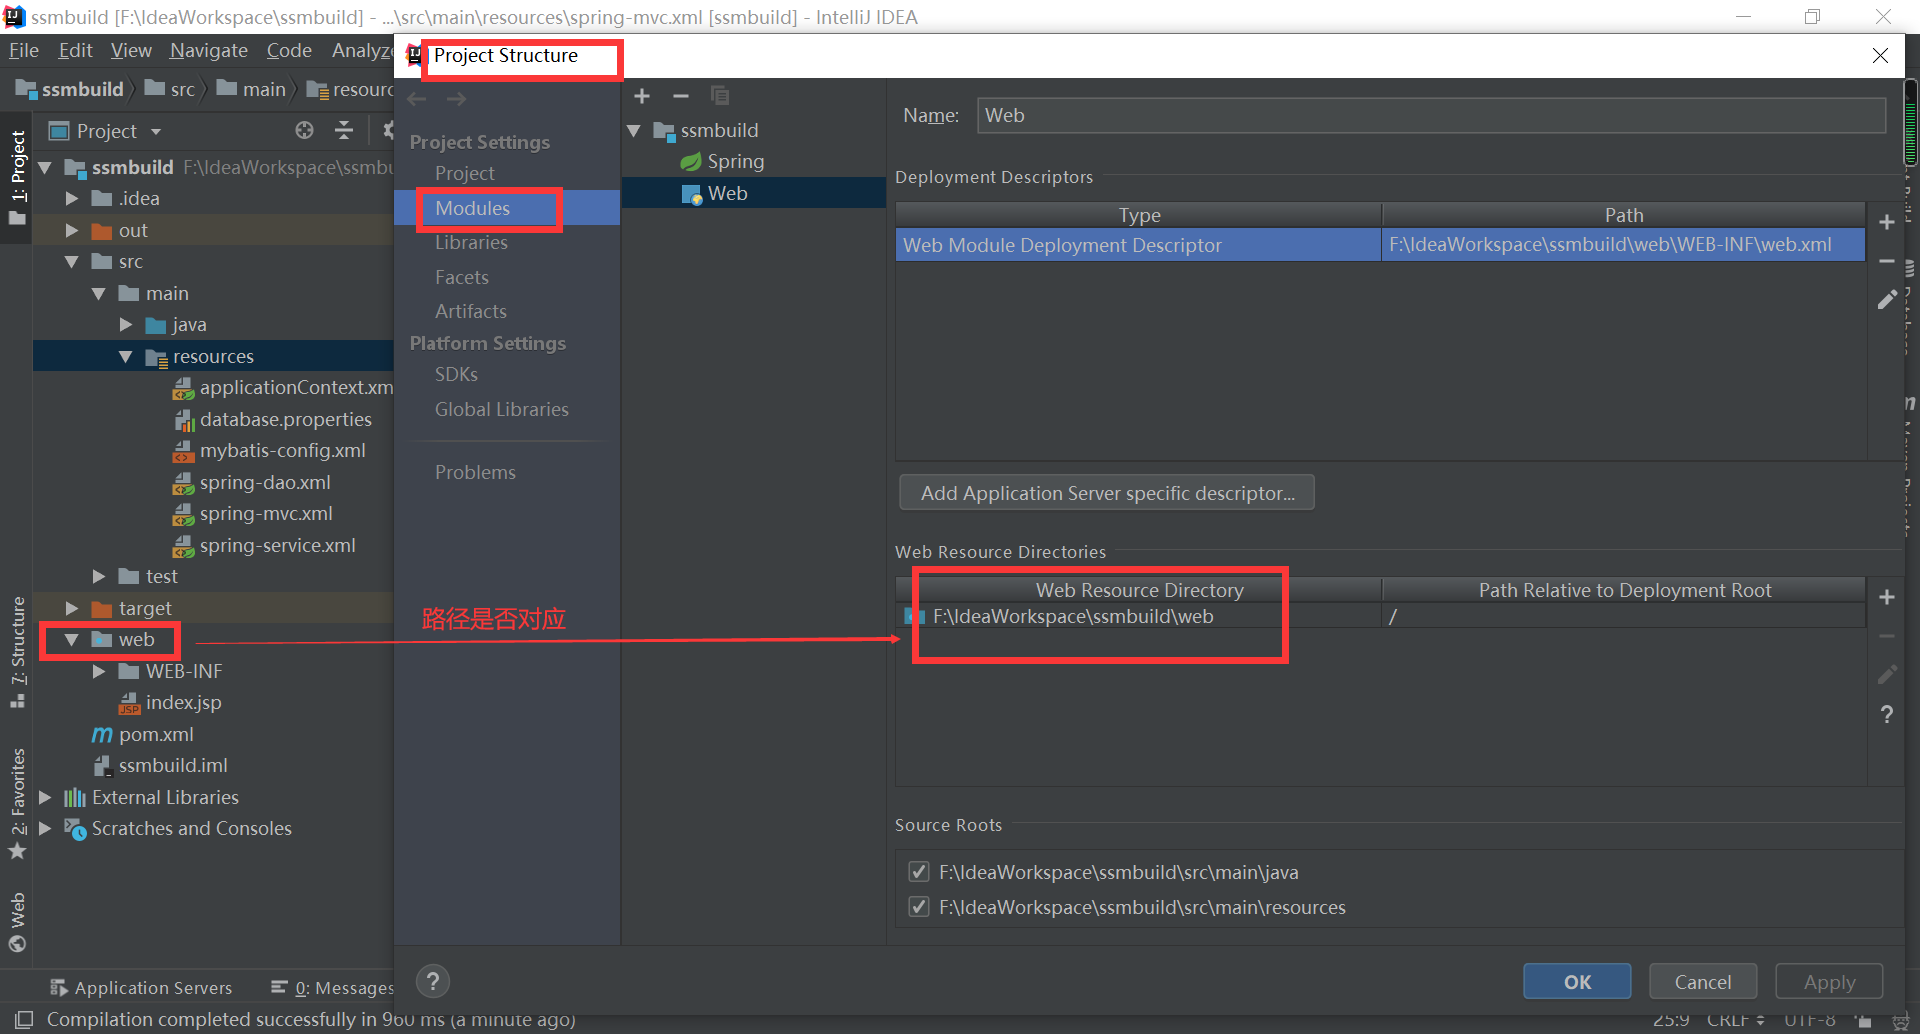Screen dimensions: 1920x1034
Task: Add a deployment descriptor with plus icon
Action: pyautogui.click(x=1887, y=222)
